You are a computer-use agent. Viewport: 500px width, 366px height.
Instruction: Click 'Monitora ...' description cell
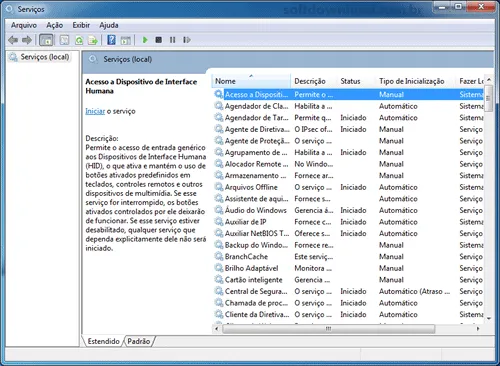313,268
